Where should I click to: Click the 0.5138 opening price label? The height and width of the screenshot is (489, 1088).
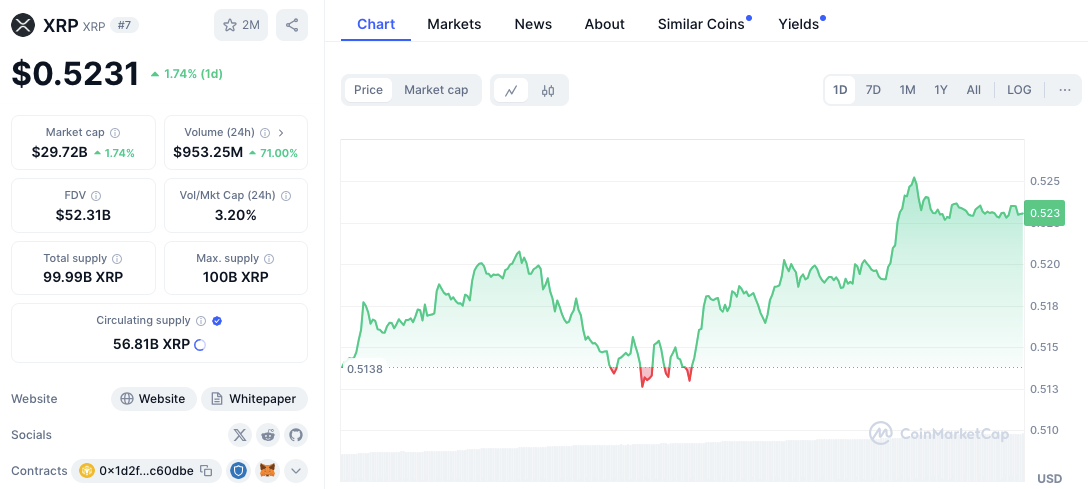365,369
